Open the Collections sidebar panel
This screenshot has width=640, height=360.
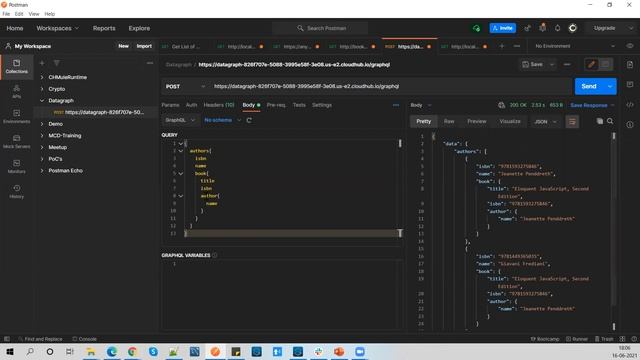coord(16,66)
